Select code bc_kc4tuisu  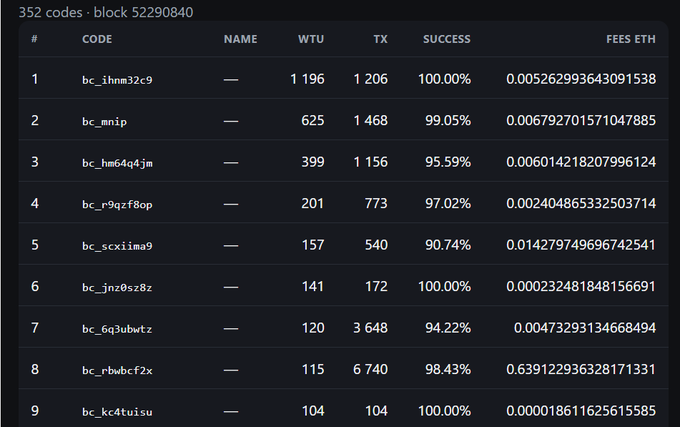(117, 412)
